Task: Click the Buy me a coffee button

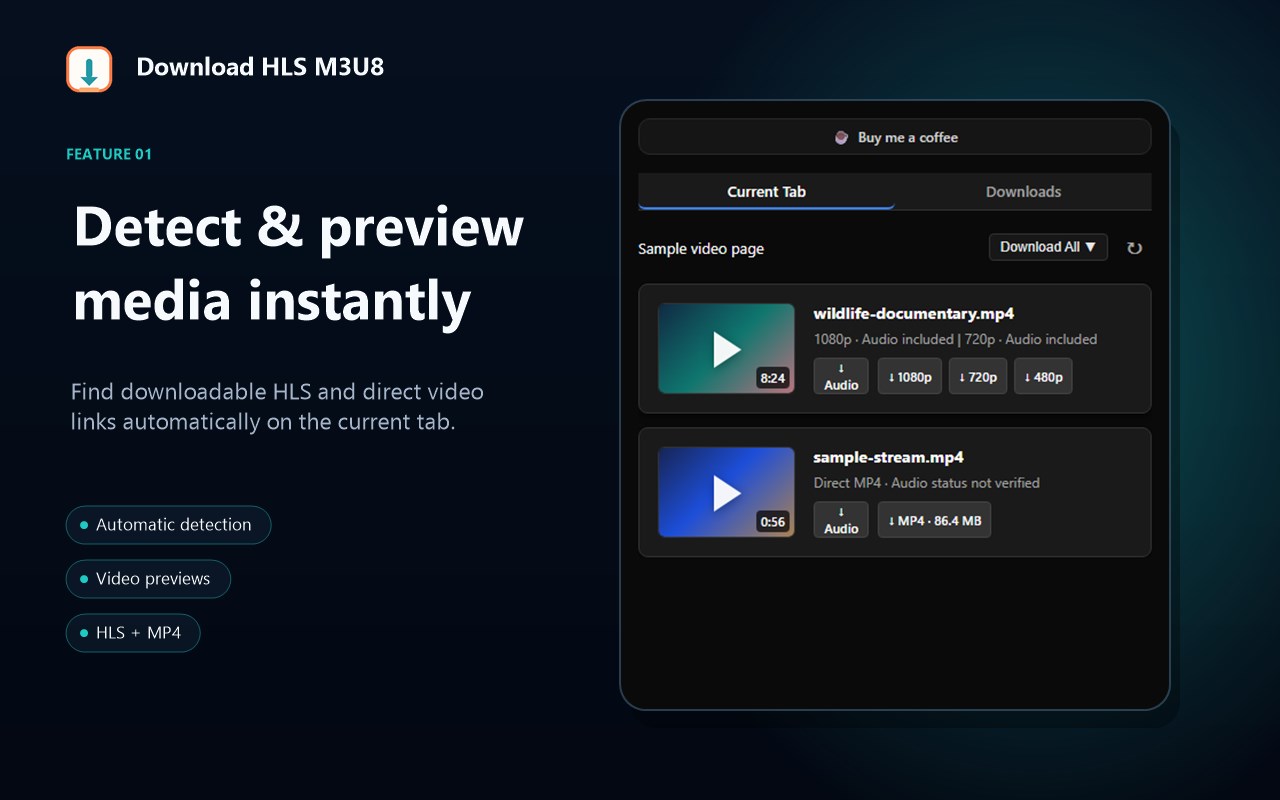Action: (895, 137)
